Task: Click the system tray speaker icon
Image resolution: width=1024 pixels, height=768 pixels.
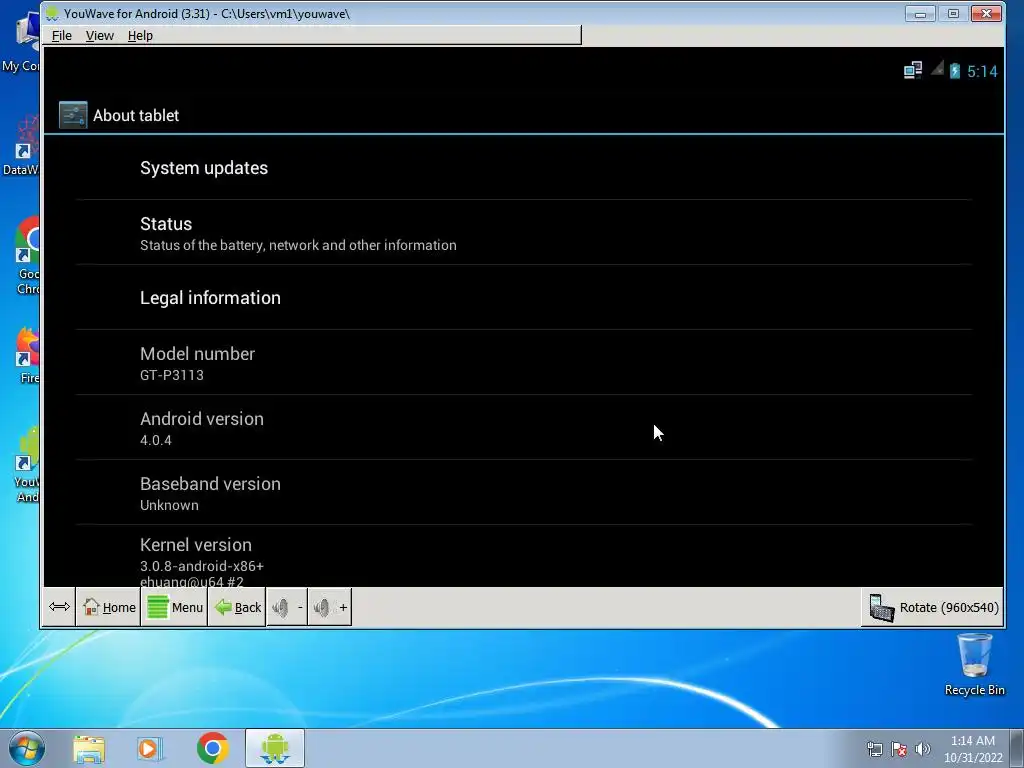Action: click(x=923, y=749)
